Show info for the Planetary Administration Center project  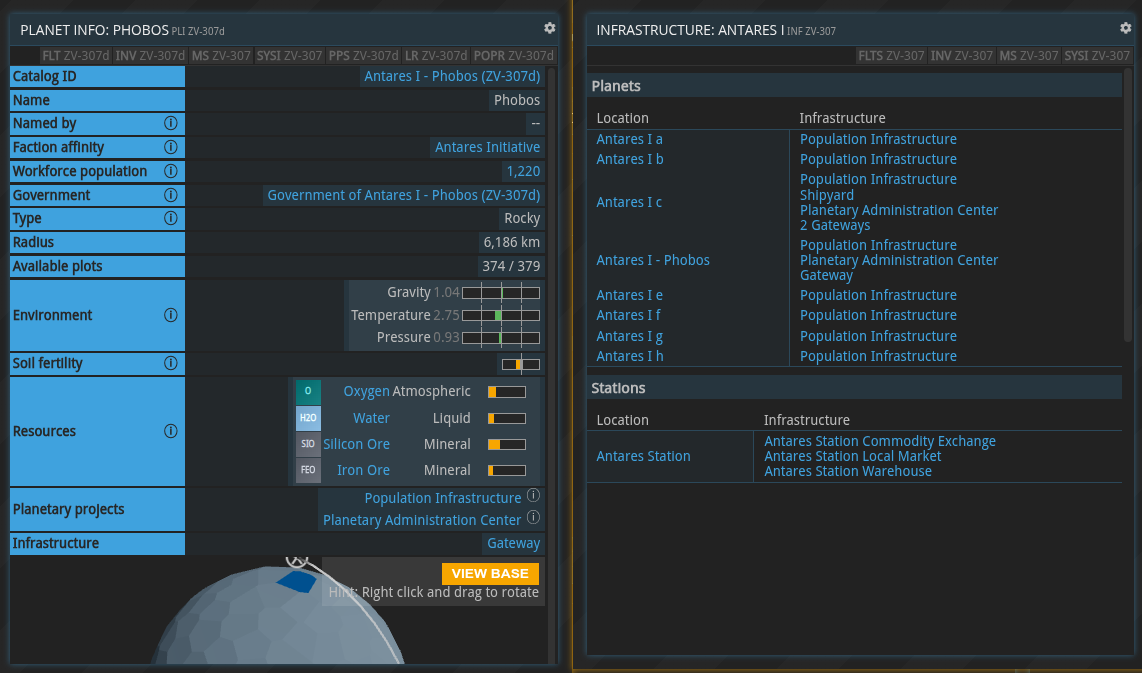533,518
